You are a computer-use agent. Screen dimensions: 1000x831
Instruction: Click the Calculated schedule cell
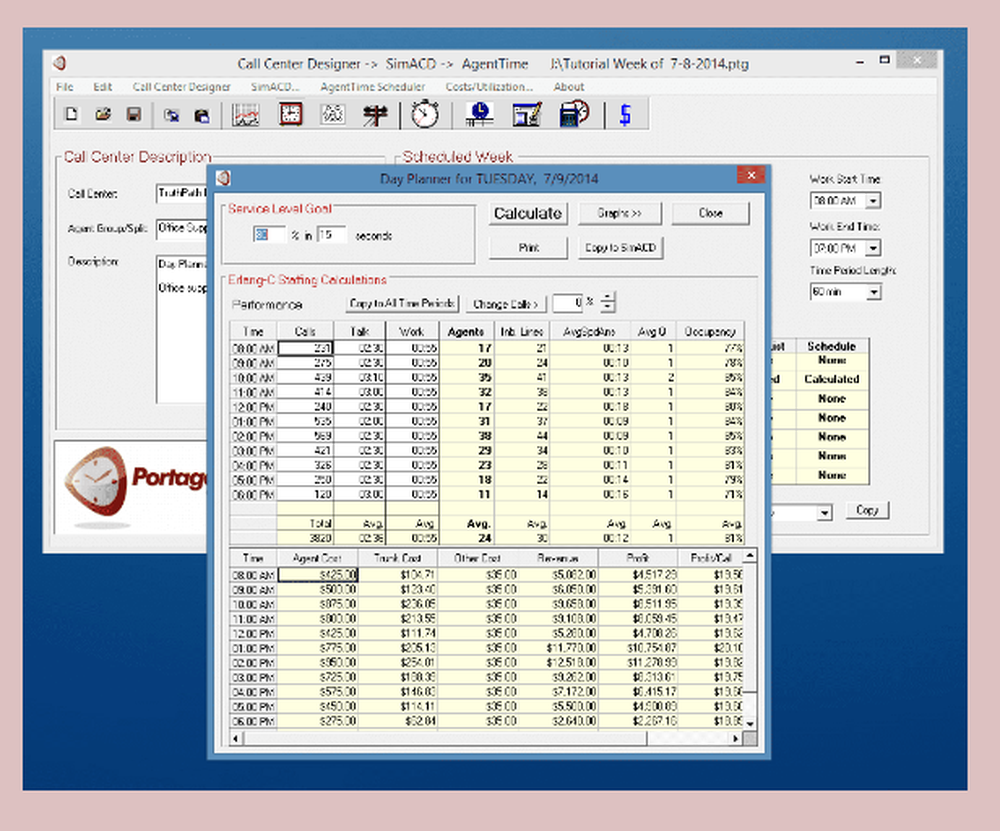tap(832, 379)
